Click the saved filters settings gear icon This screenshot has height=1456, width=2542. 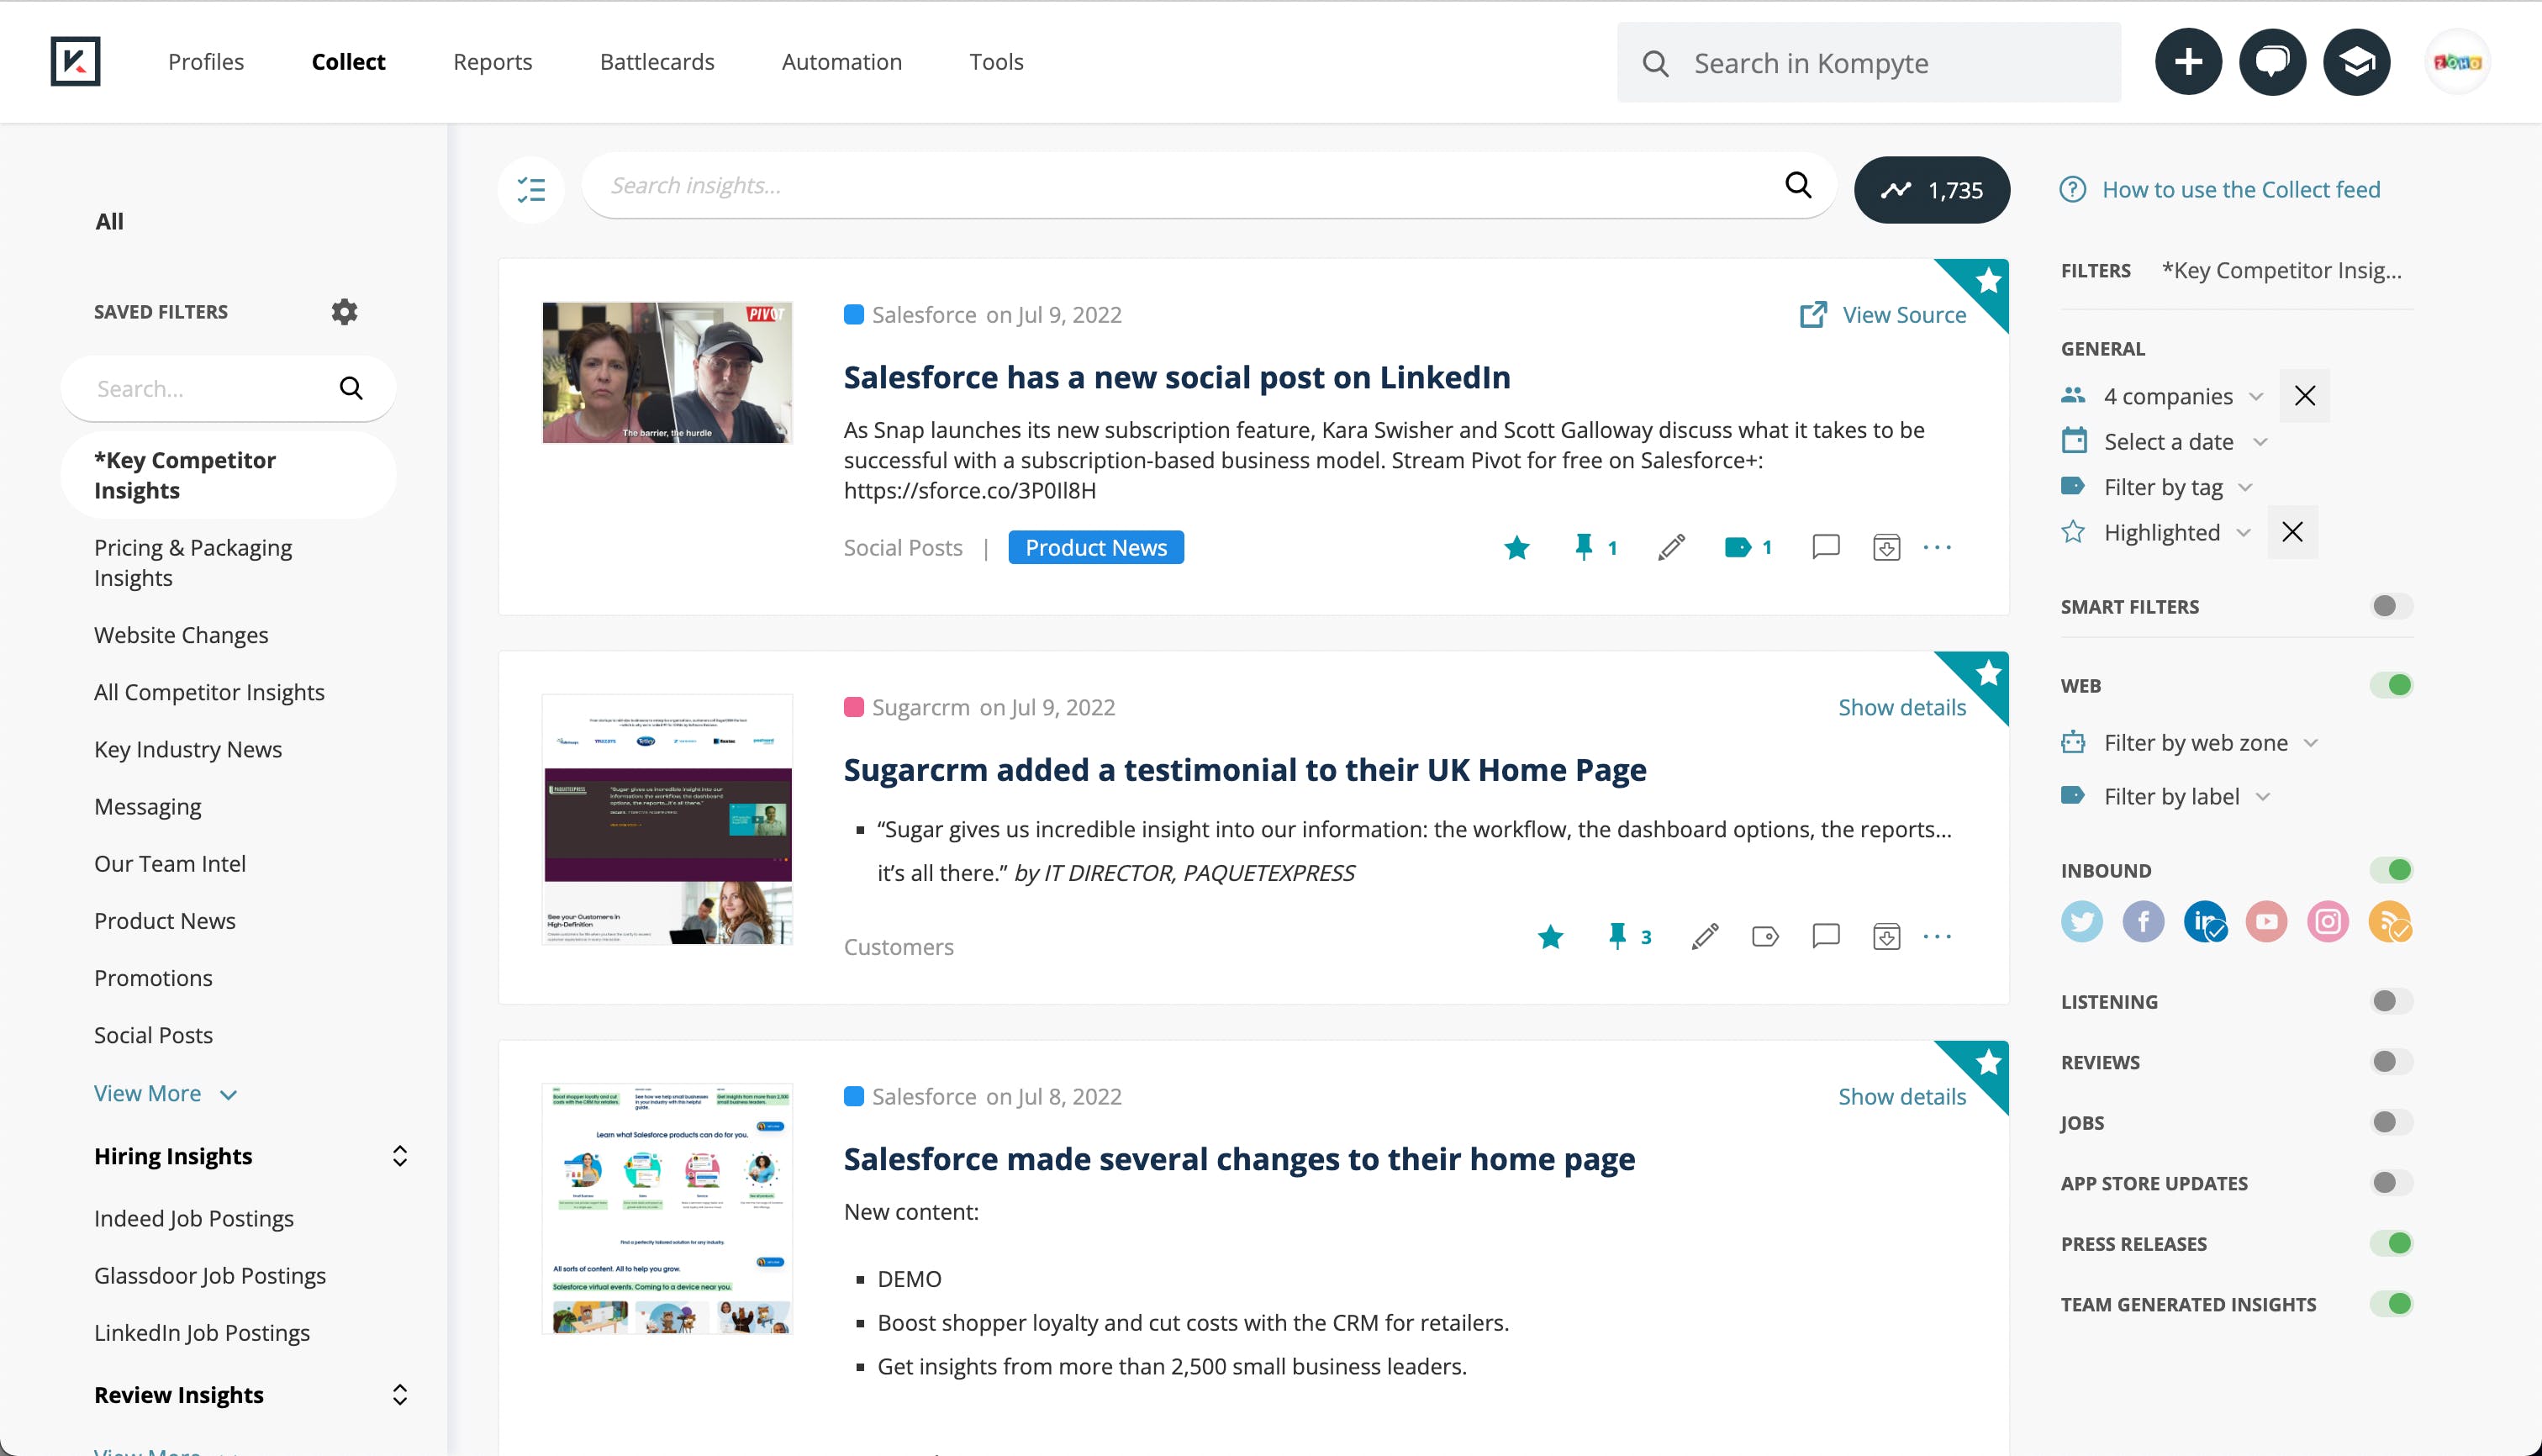[x=344, y=312]
